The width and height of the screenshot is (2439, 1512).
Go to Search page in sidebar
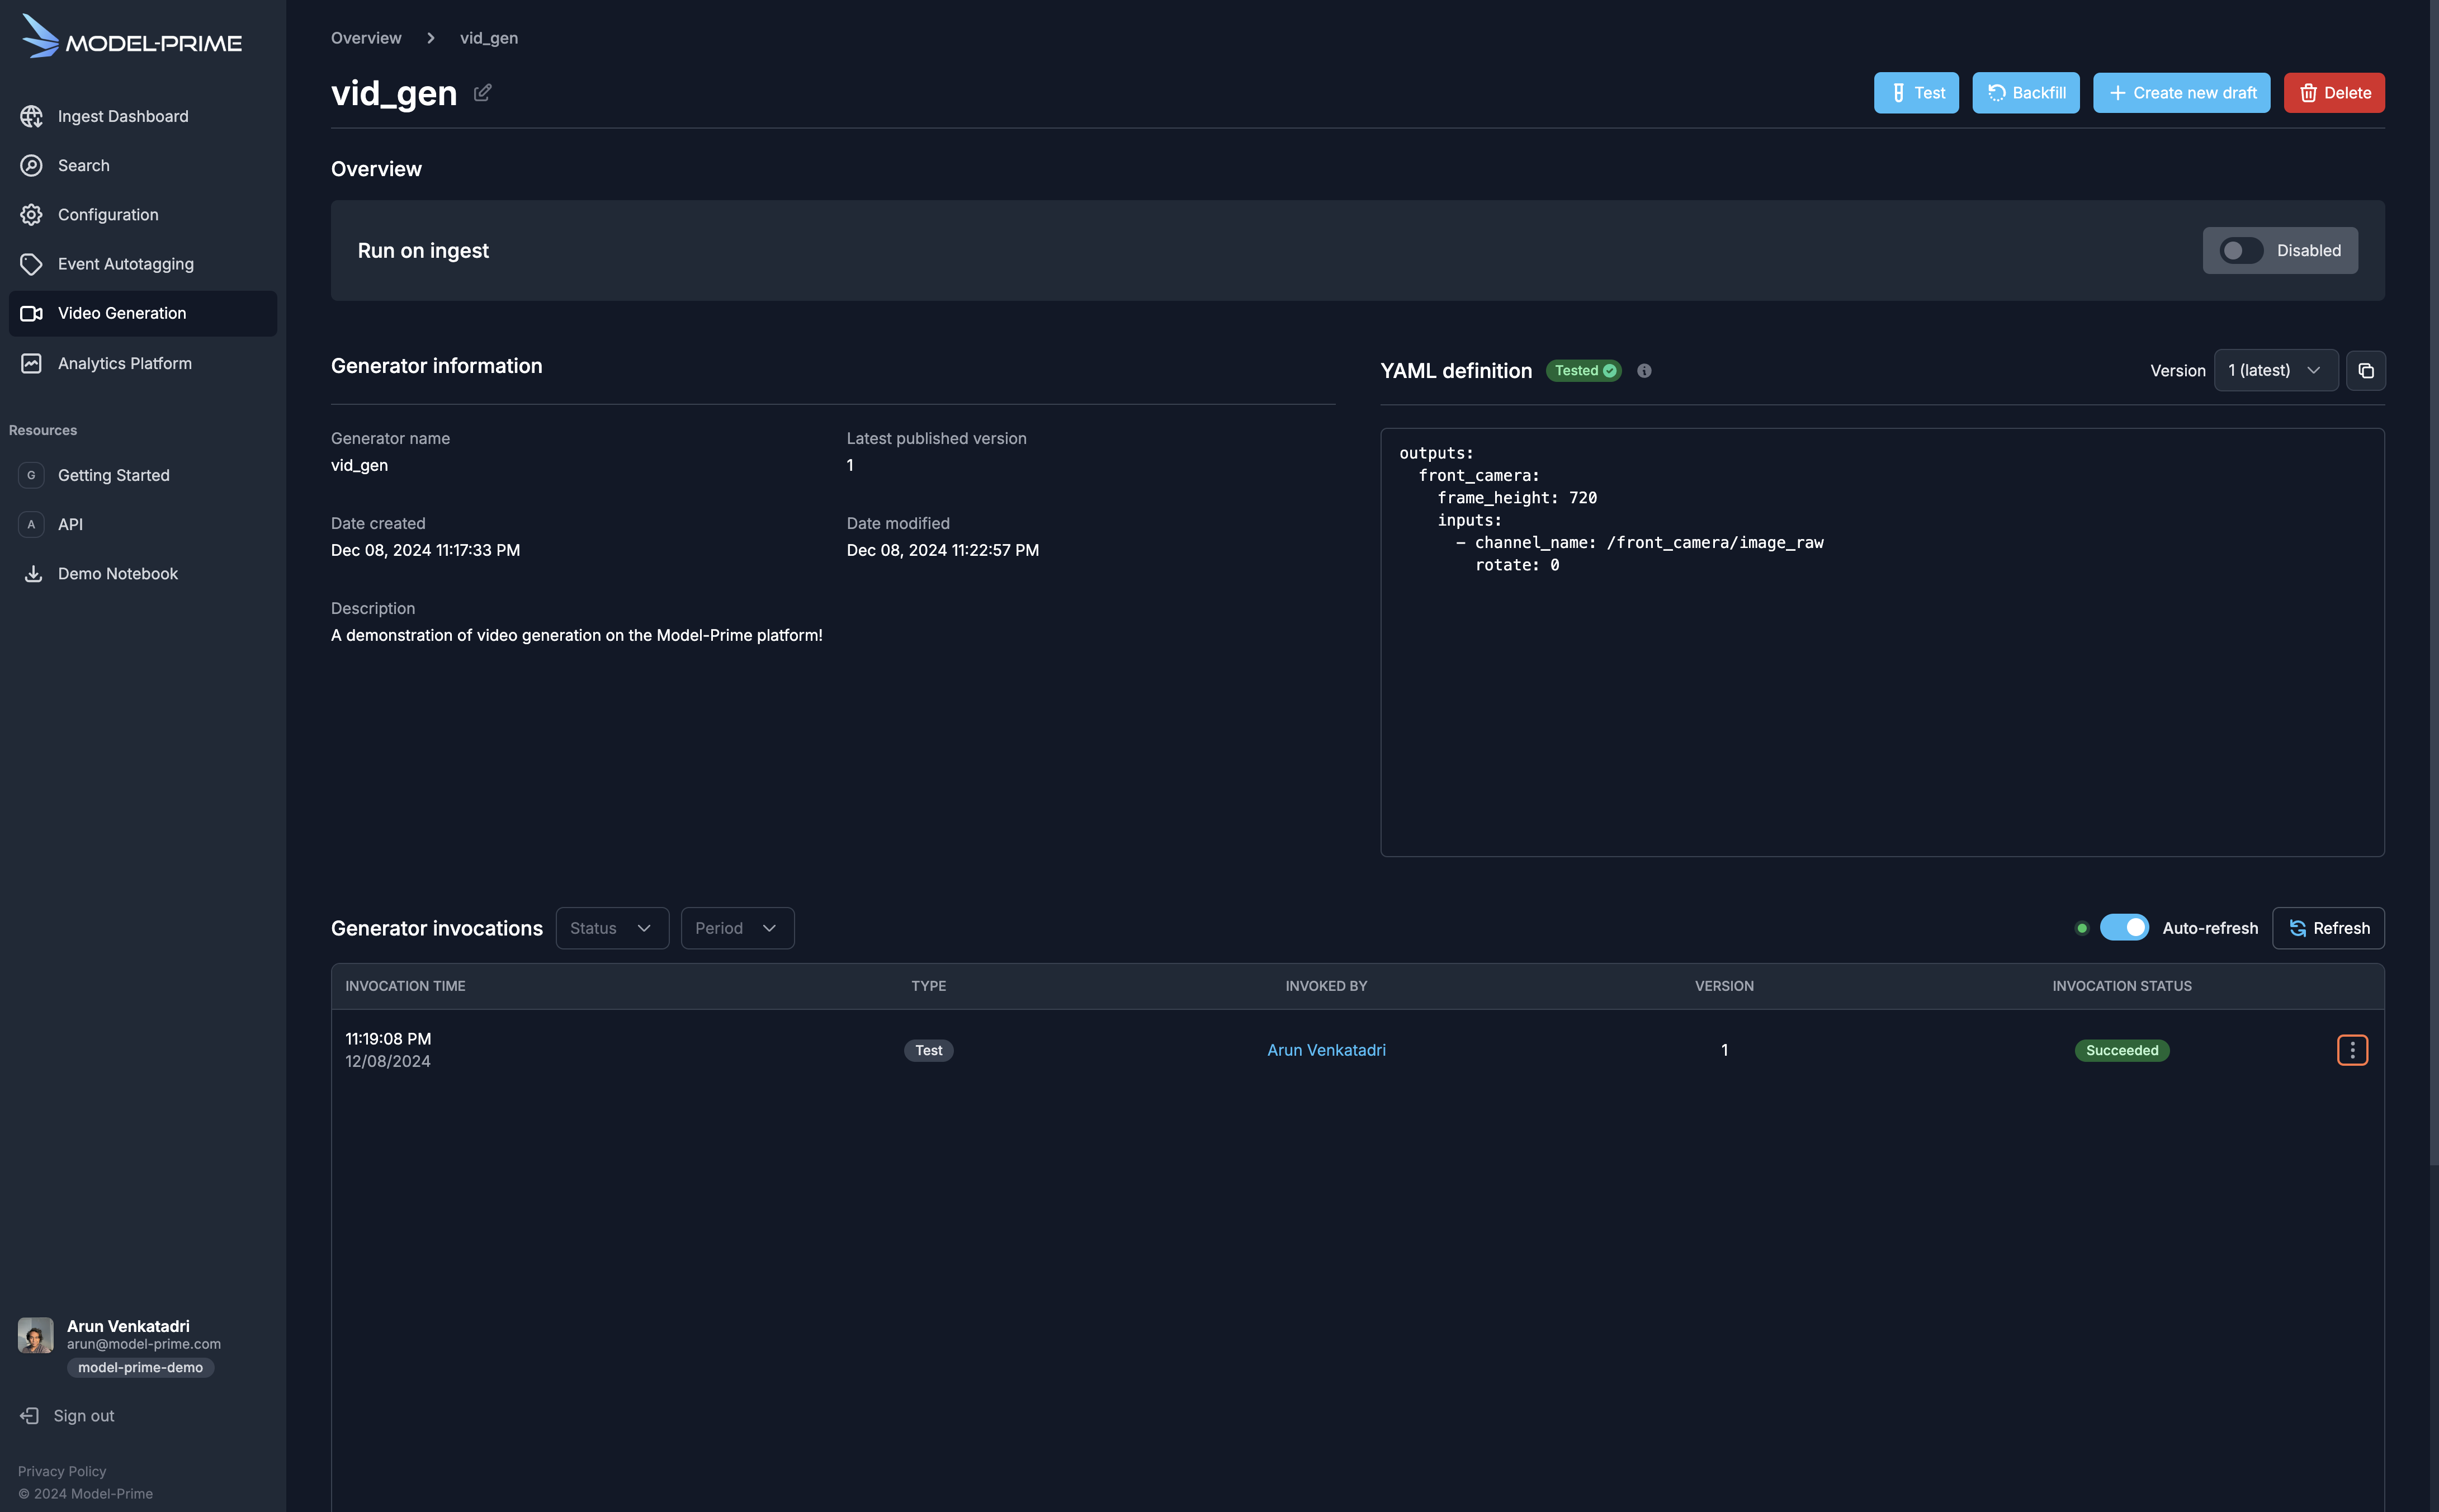[x=143, y=165]
